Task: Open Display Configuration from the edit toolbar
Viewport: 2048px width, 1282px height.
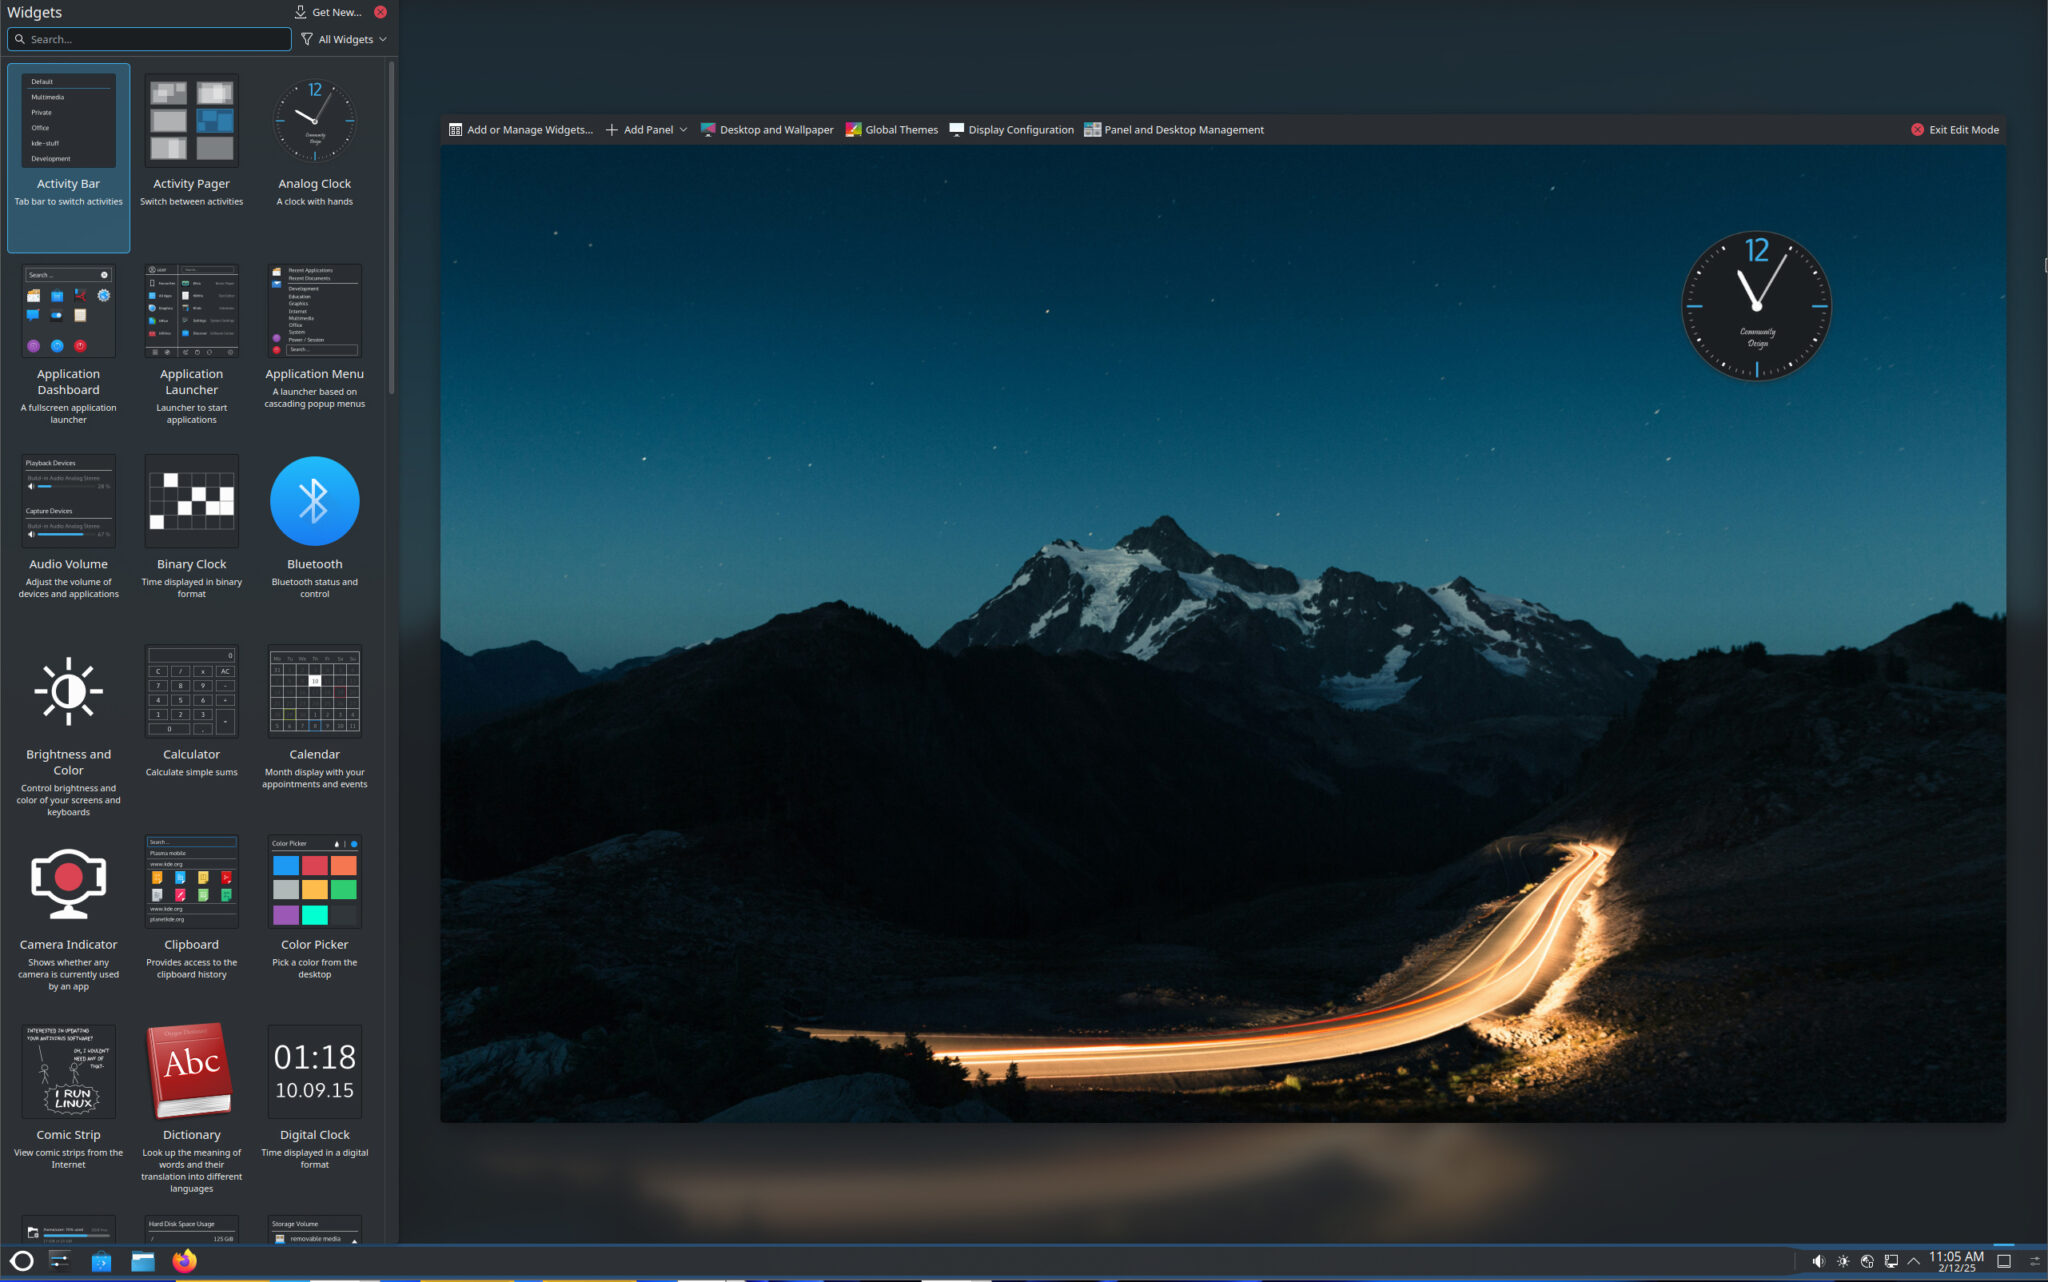Action: click(x=1012, y=129)
